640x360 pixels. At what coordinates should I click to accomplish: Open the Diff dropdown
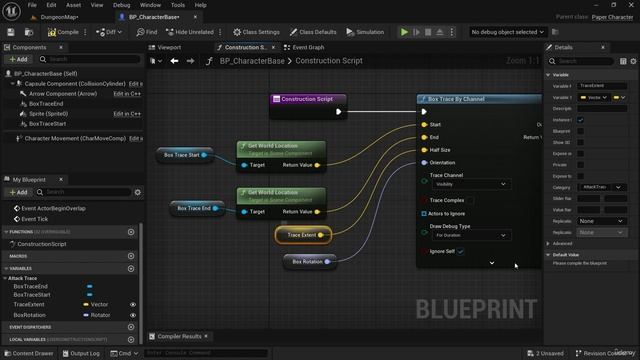[x=109, y=32]
